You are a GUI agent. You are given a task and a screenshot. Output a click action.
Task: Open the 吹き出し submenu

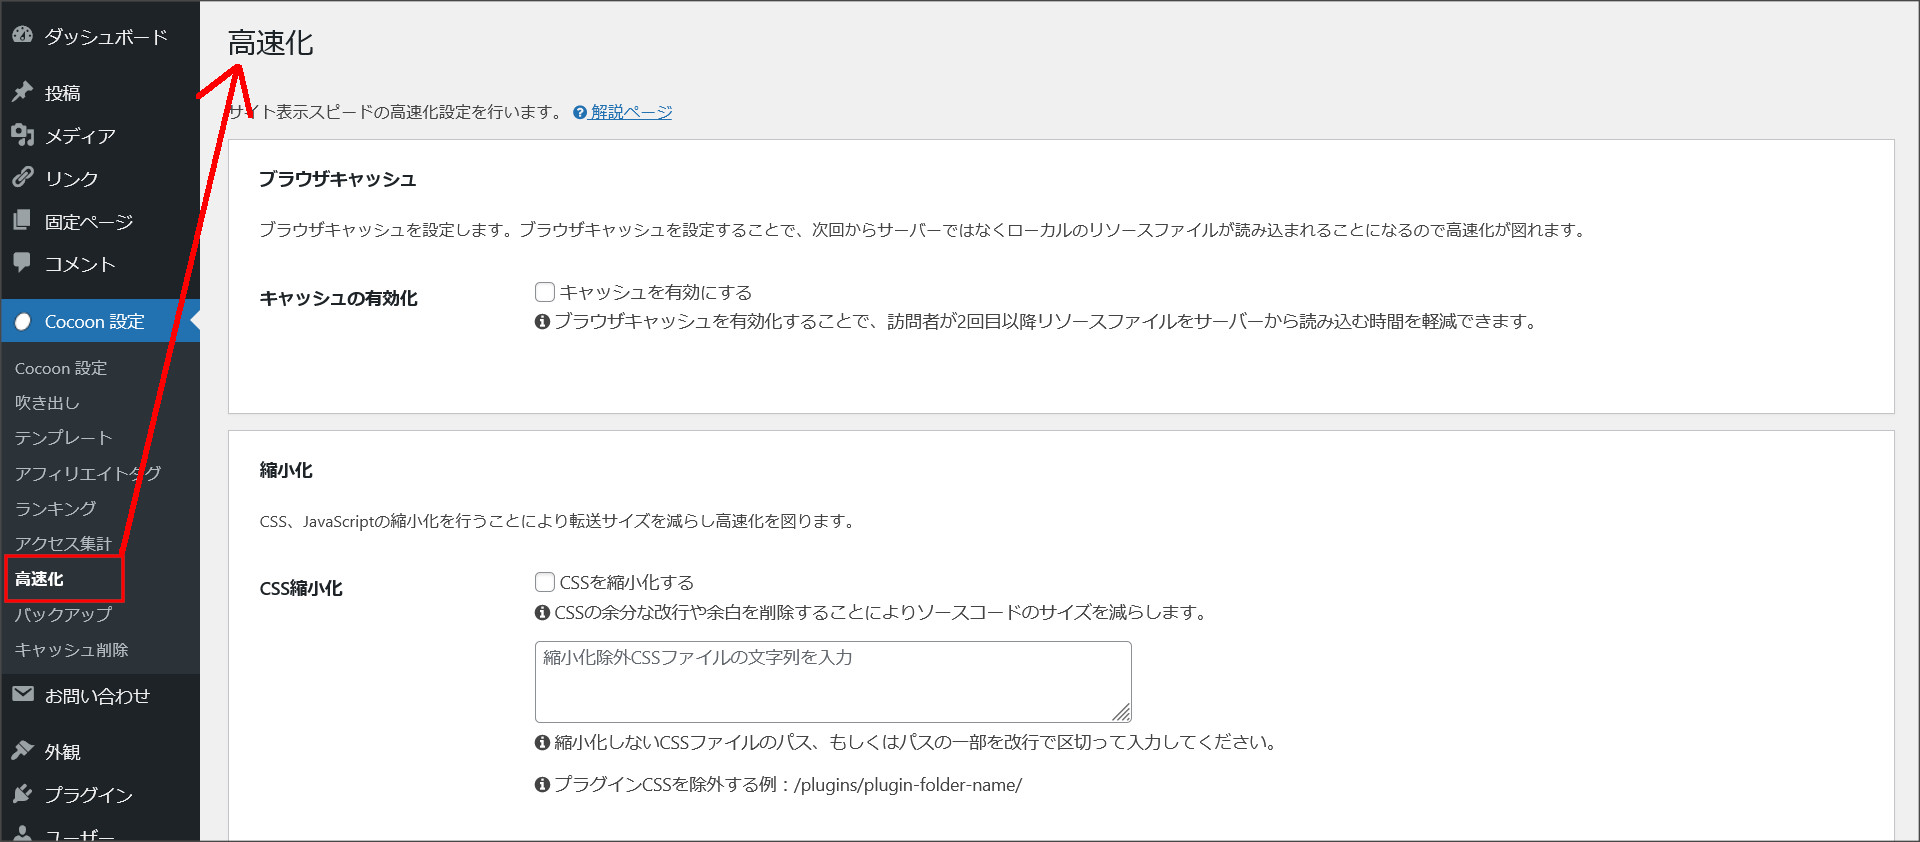coord(47,402)
